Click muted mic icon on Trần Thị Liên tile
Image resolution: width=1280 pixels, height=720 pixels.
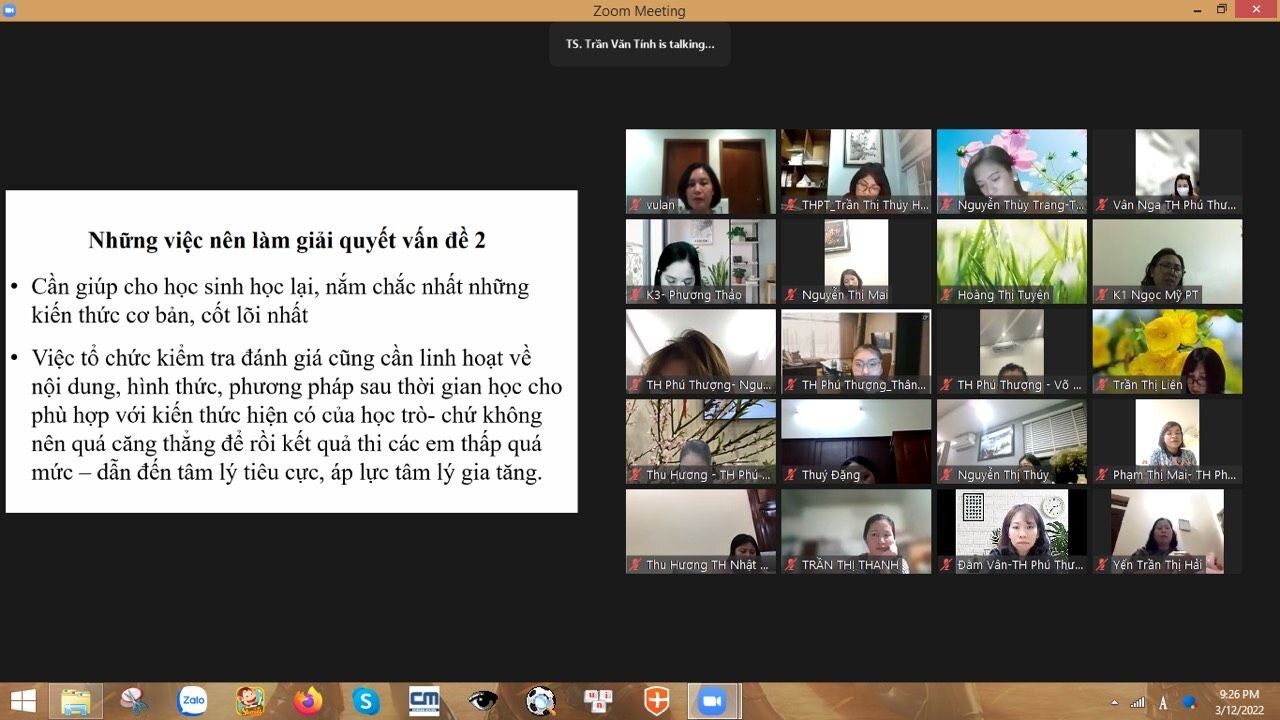[x=1101, y=385]
